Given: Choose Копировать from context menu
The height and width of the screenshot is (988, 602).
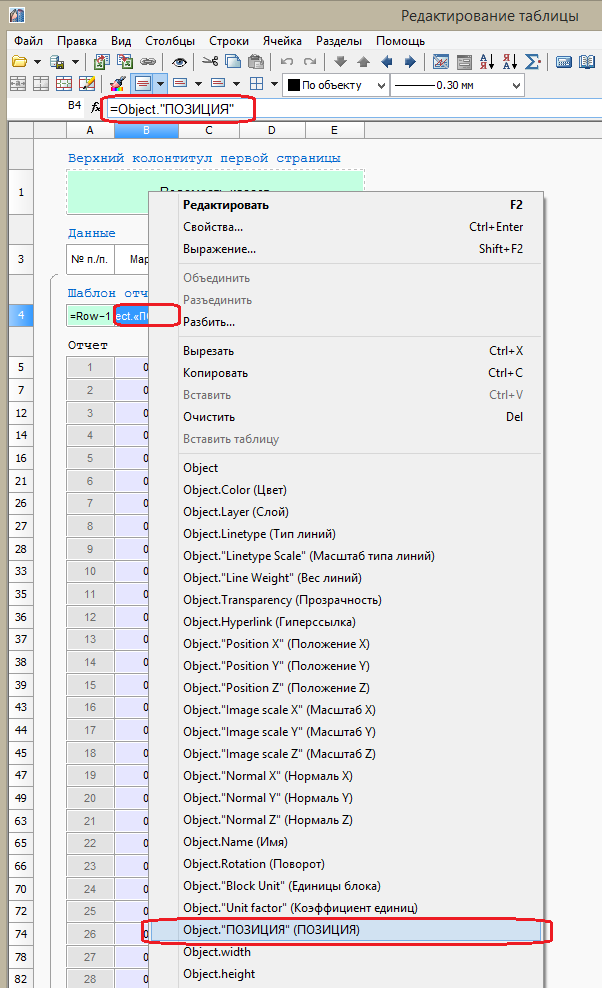Looking at the screenshot, I should click(x=346, y=373).
